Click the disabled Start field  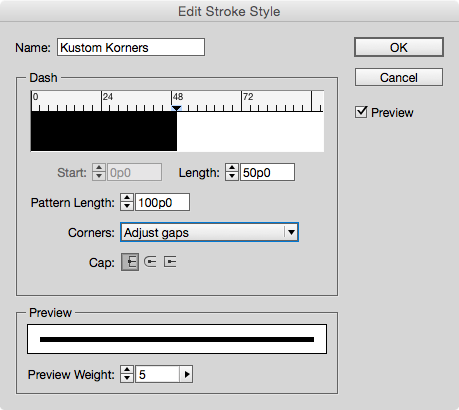pos(134,172)
